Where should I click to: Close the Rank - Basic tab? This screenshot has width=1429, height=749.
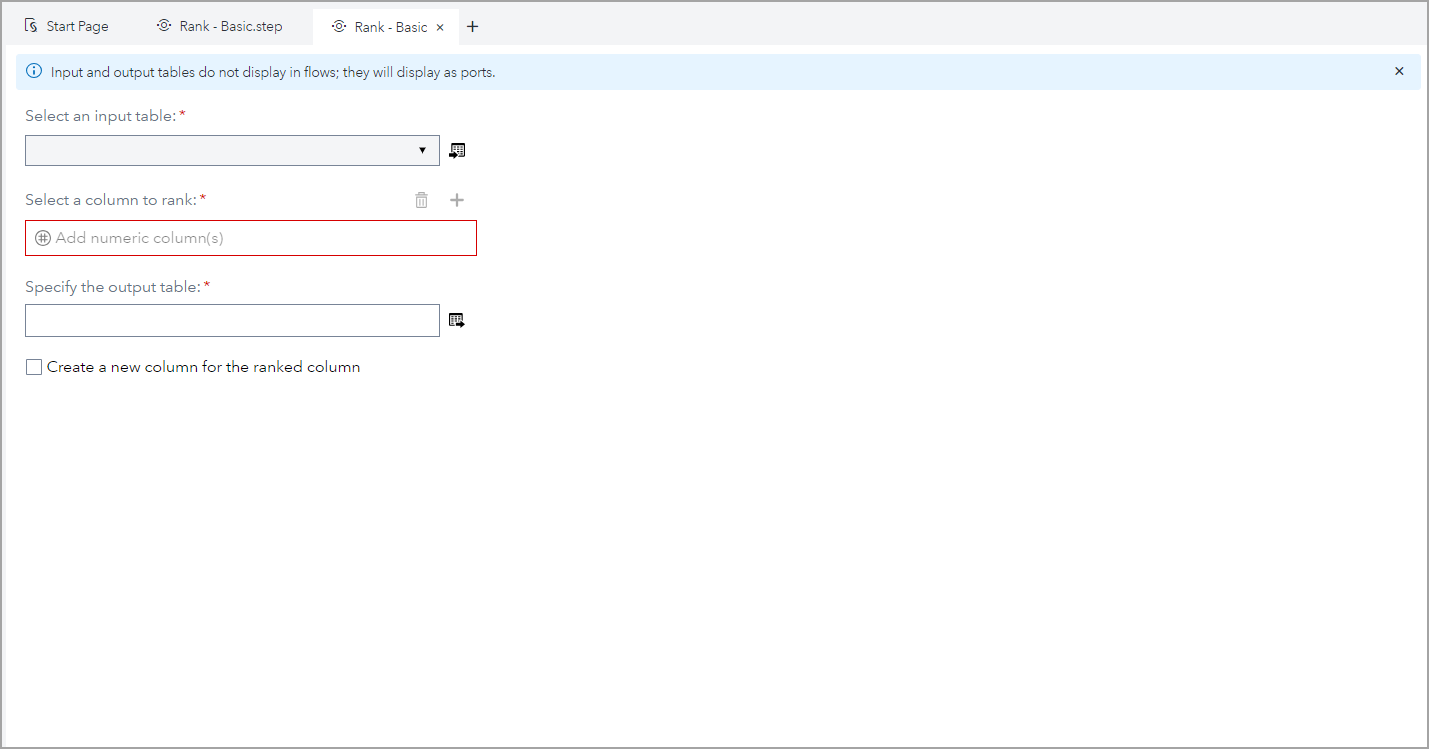438,26
